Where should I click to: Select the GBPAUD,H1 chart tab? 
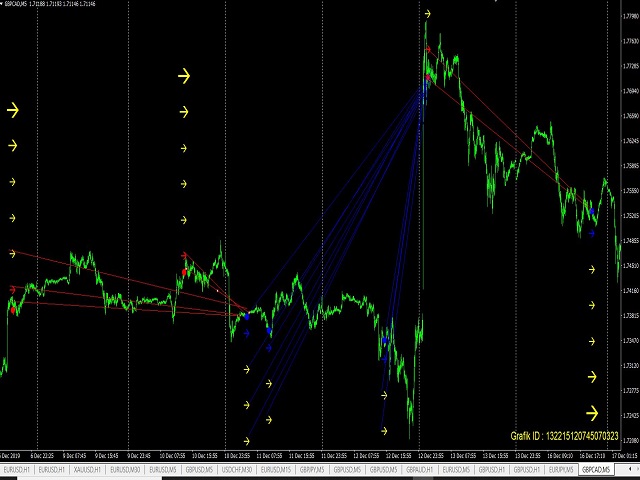click(420, 470)
